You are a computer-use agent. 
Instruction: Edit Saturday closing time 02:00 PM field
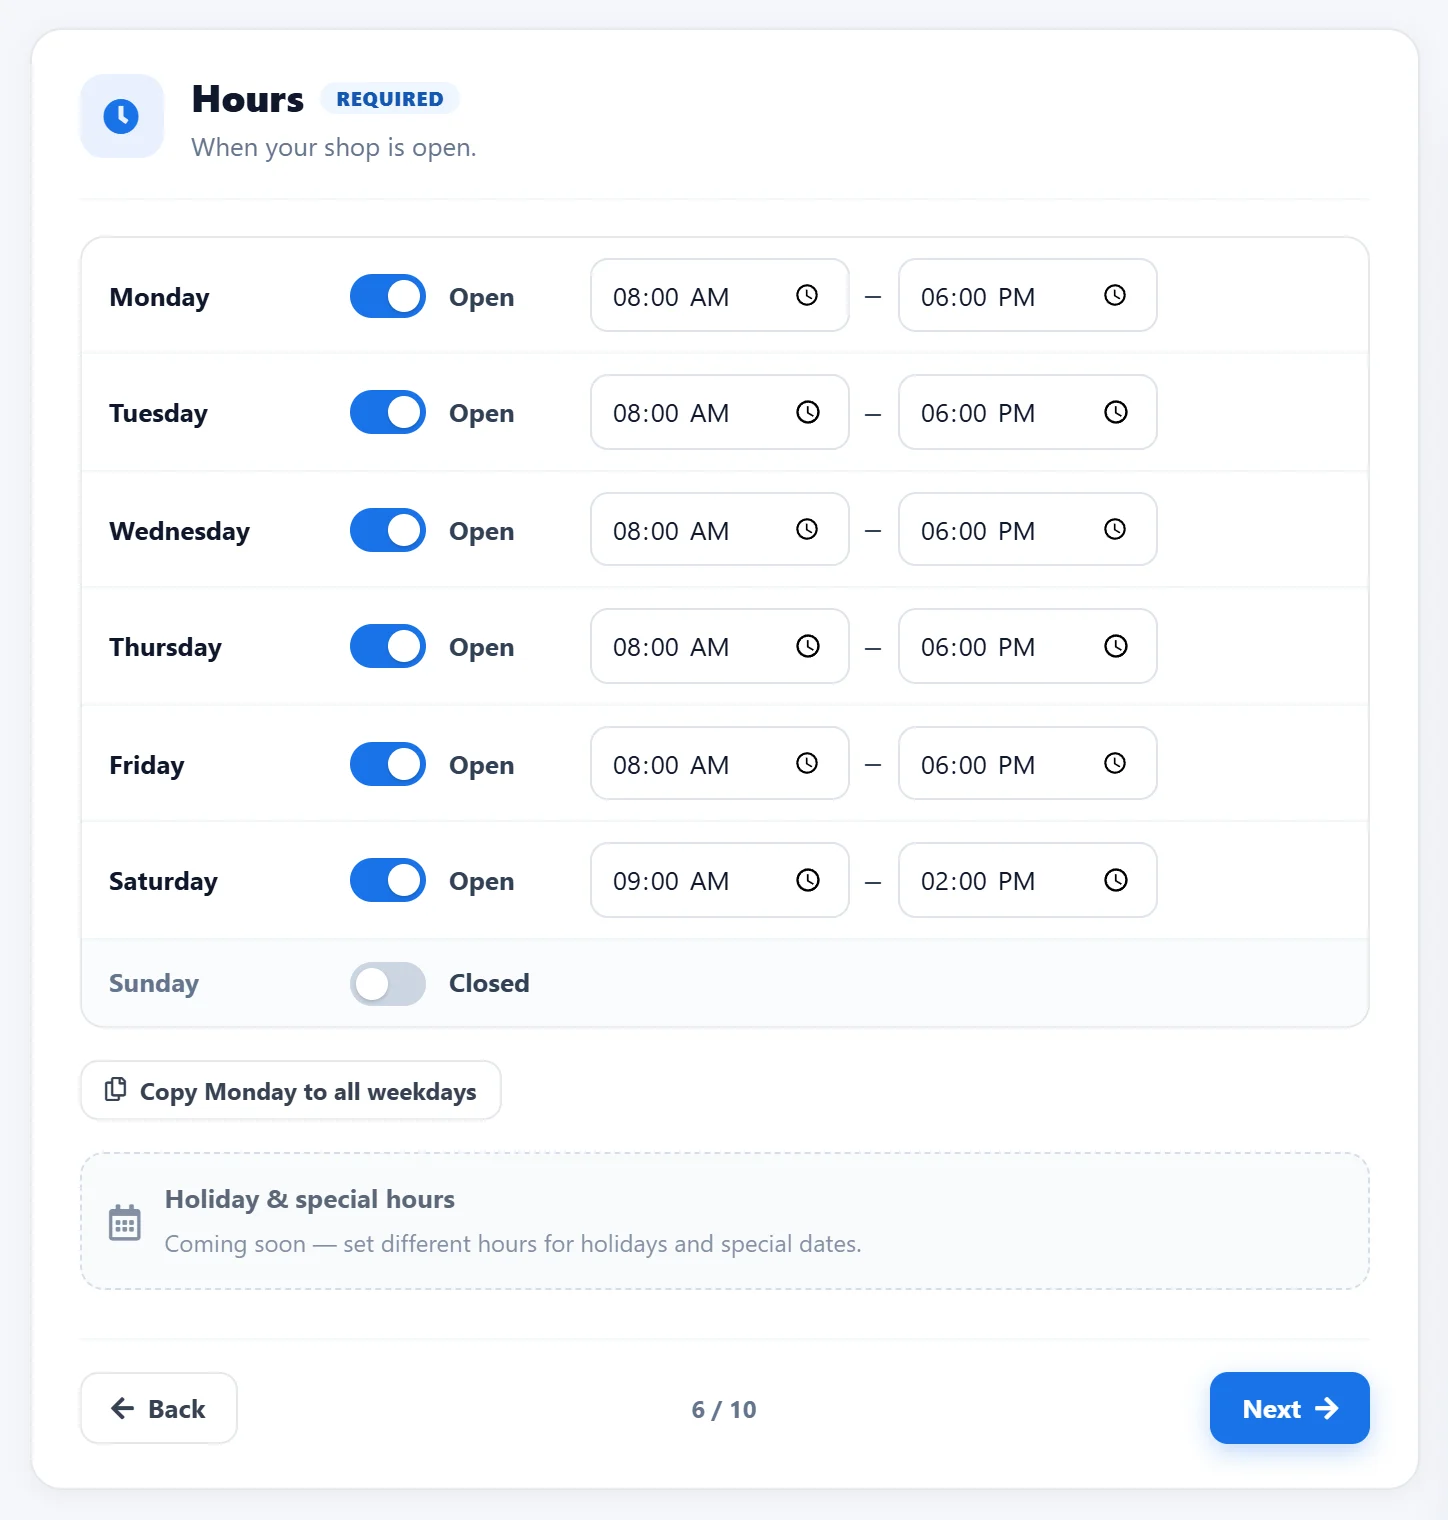tap(1028, 880)
